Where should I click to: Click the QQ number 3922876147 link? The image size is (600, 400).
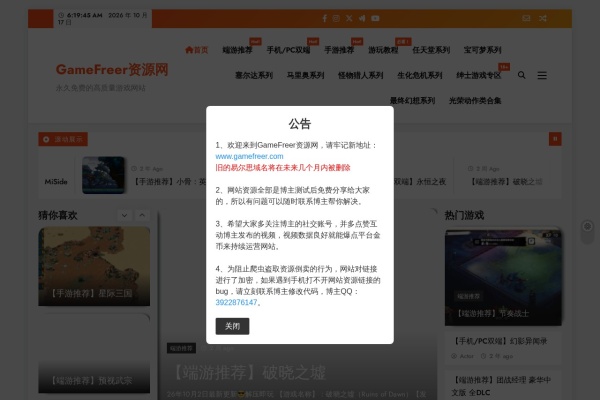click(236, 302)
